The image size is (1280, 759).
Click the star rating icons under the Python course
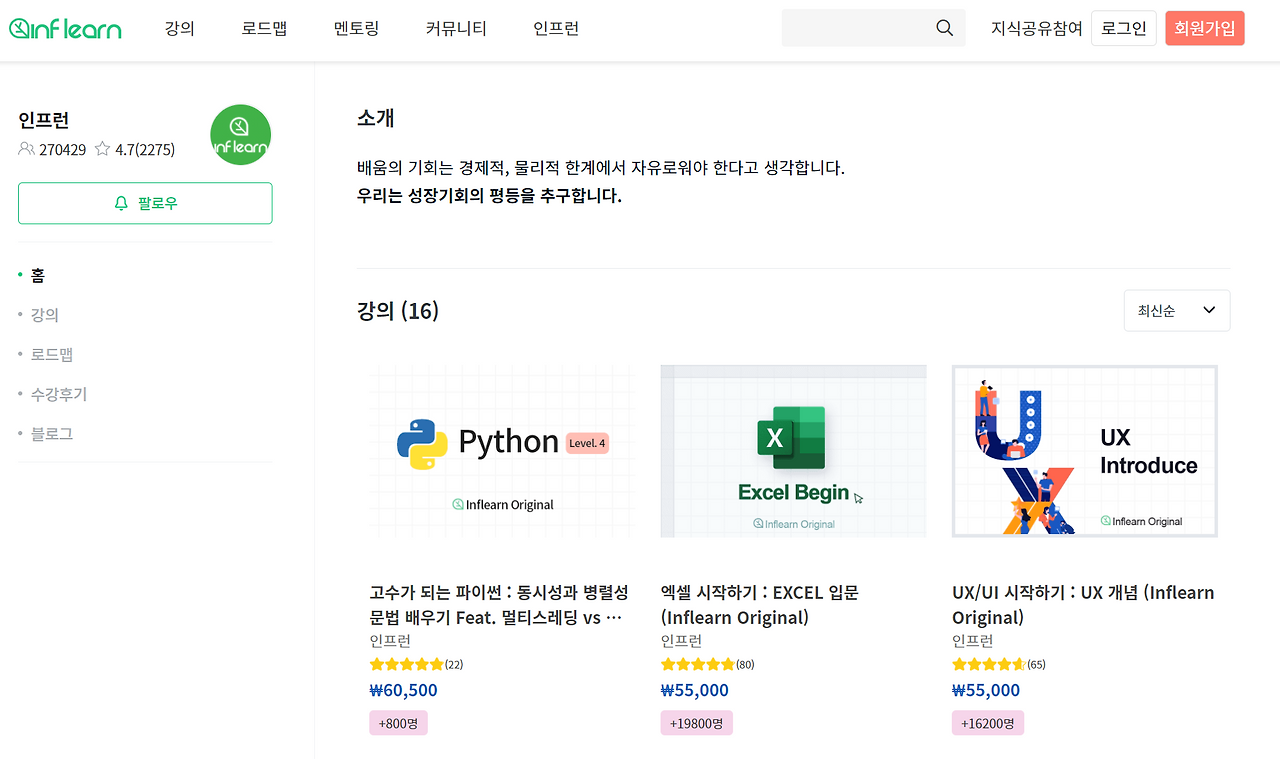408,663
